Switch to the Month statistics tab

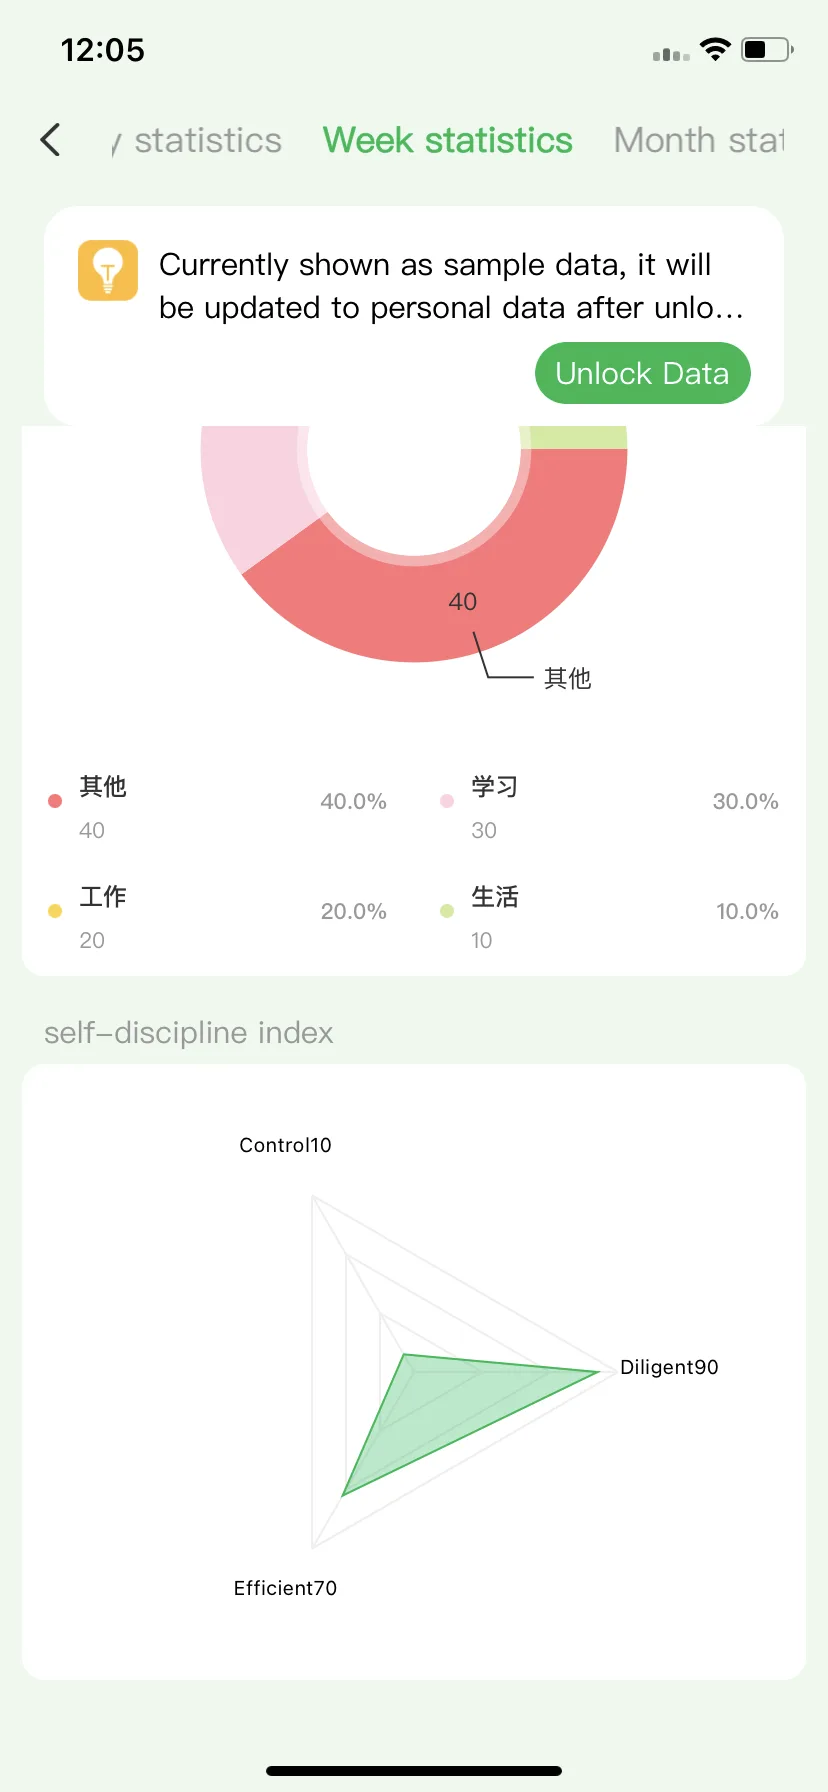pyautogui.click(x=699, y=140)
